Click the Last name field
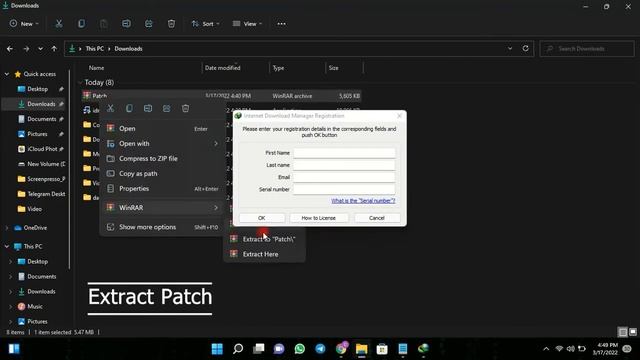 tap(344, 165)
